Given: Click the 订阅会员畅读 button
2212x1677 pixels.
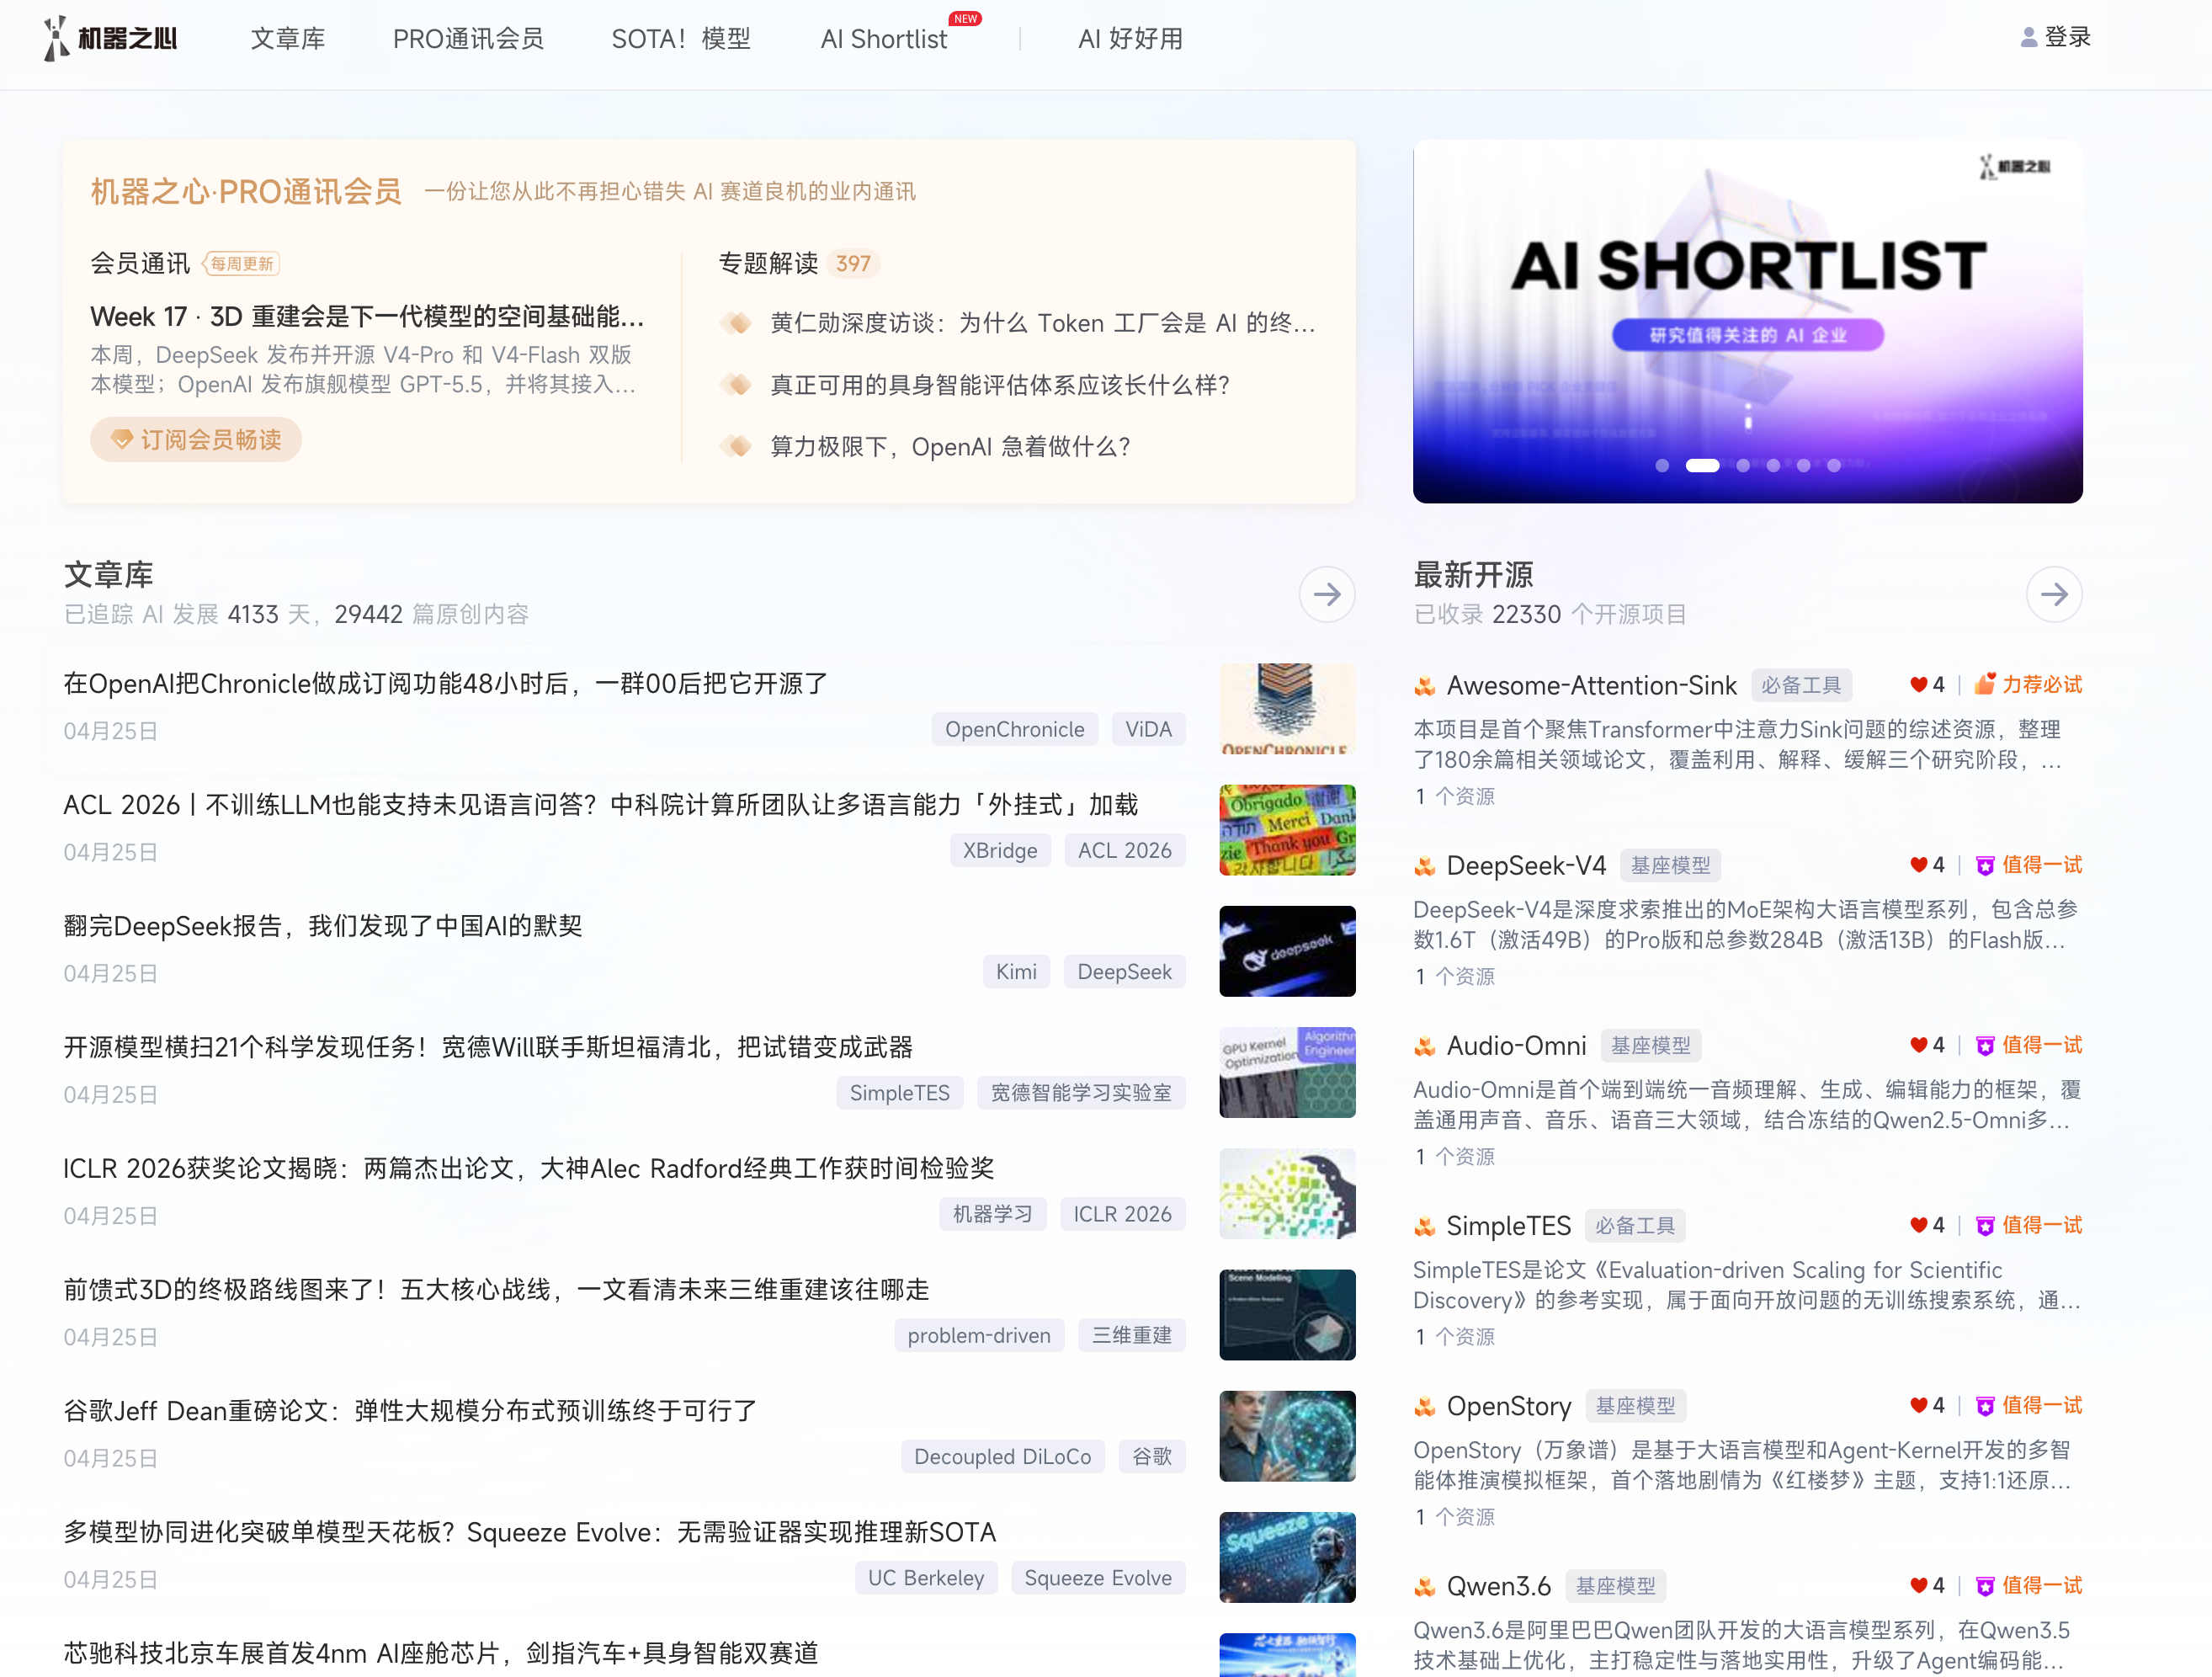Looking at the screenshot, I should 196,439.
